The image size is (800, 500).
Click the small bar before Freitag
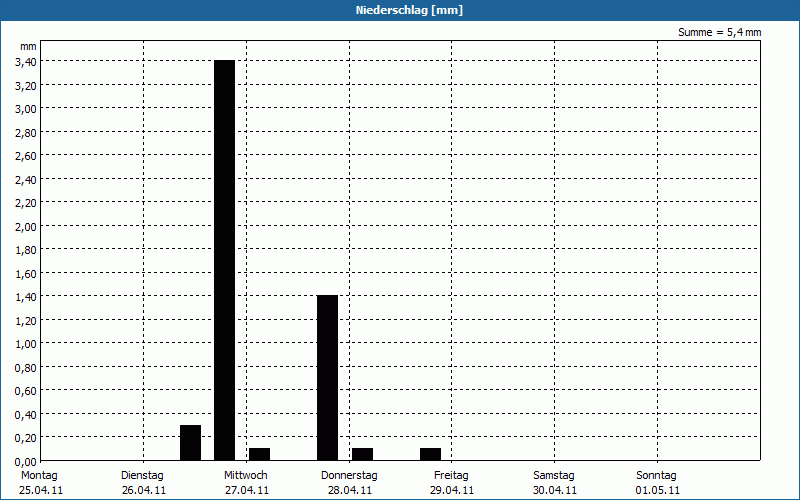coord(431,454)
